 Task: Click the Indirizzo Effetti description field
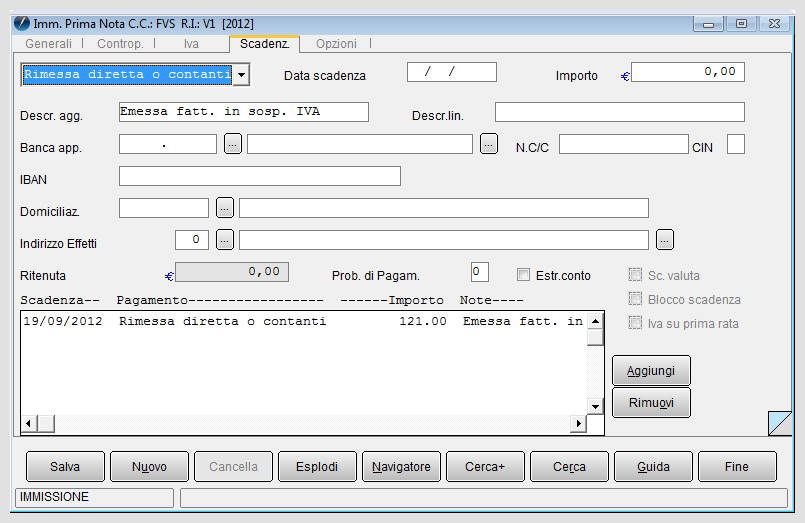click(444, 240)
